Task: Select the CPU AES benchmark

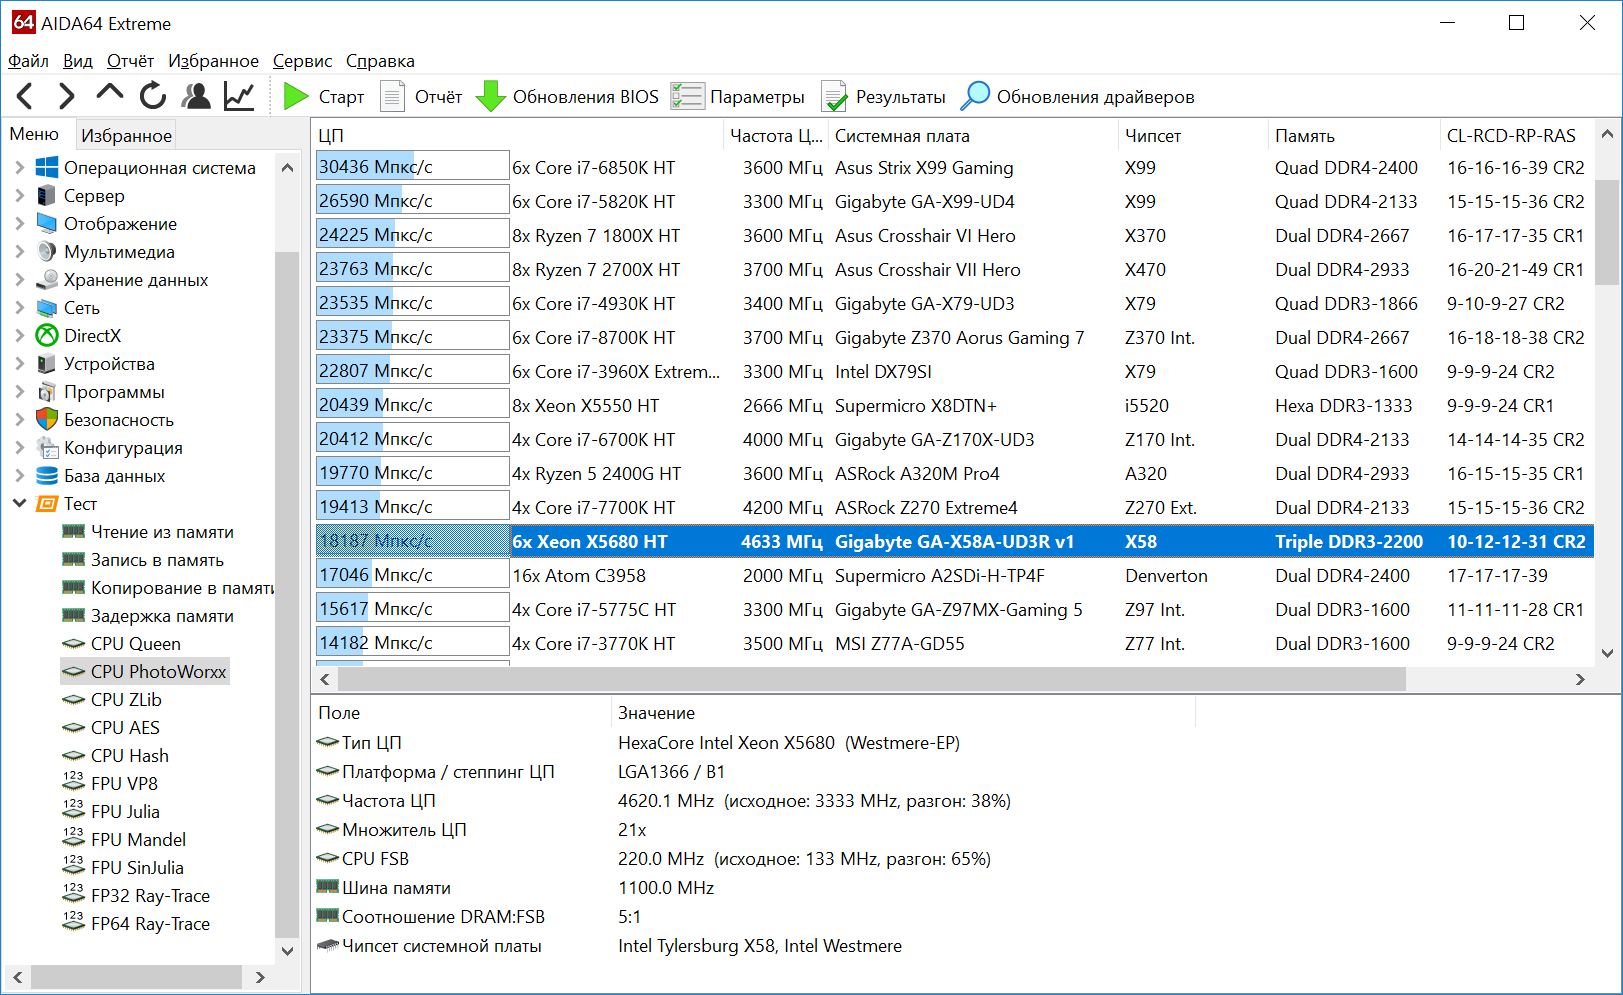Action: click(125, 728)
